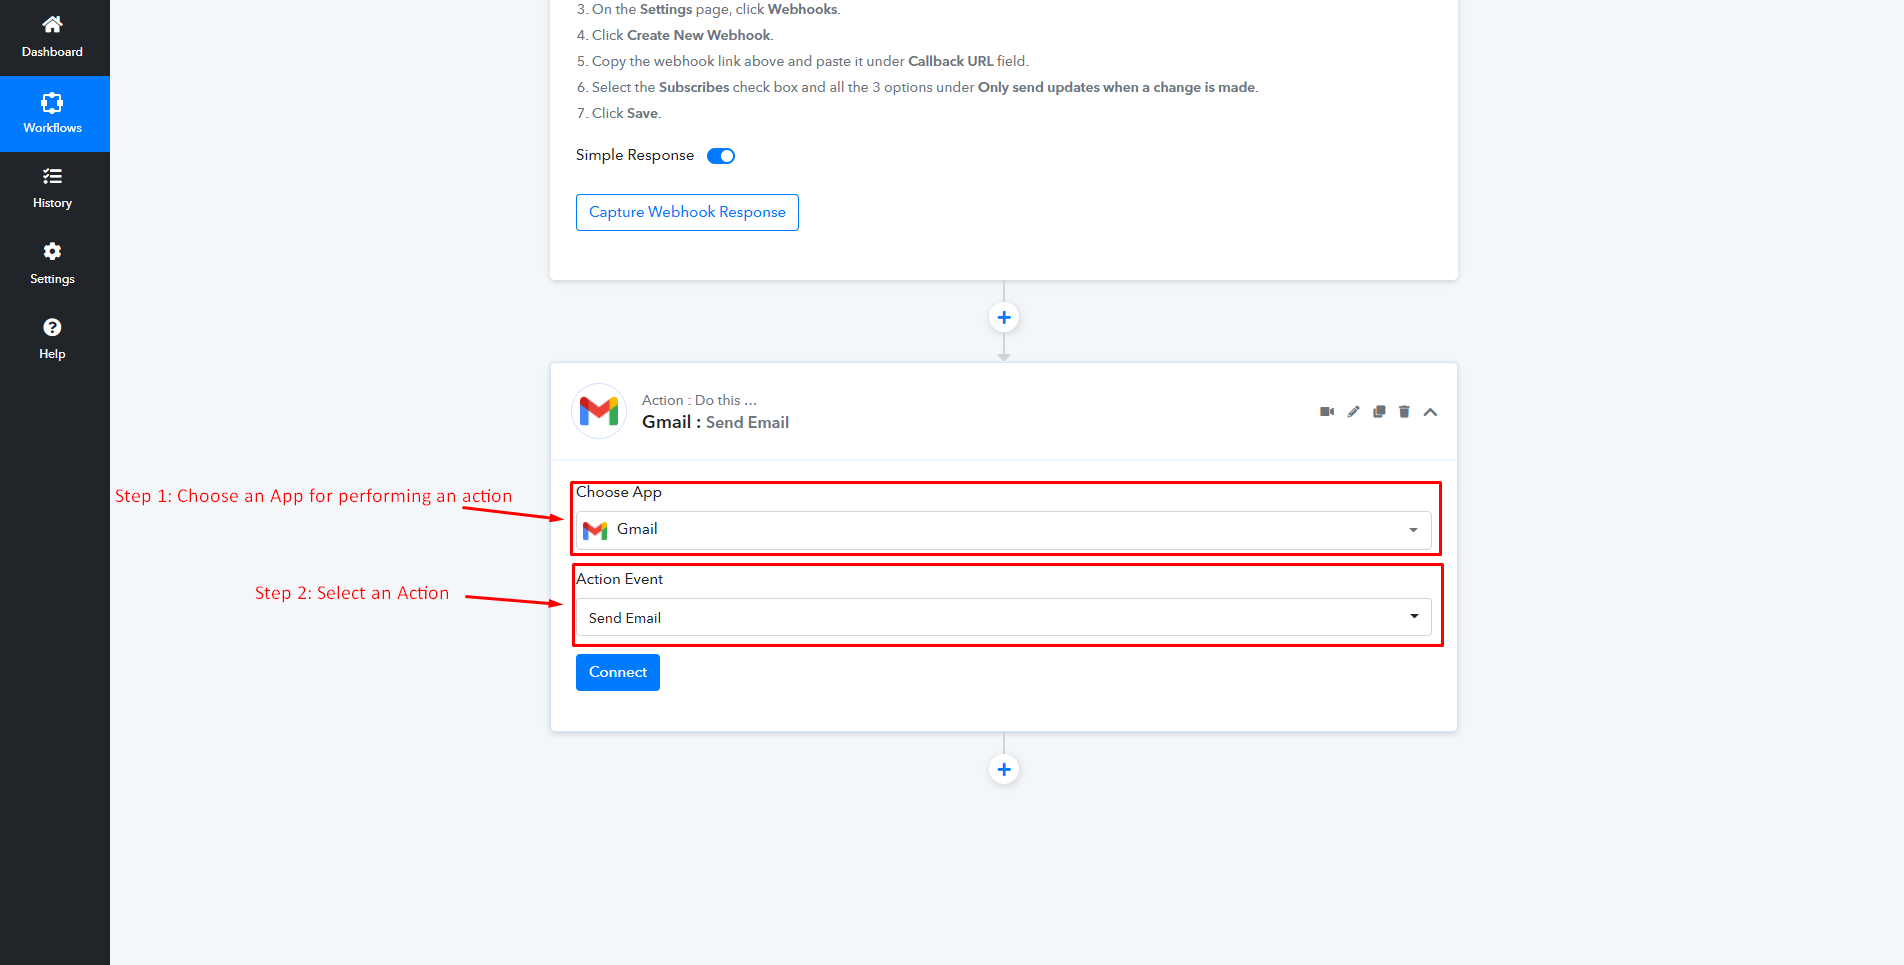The width and height of the screenshot is (1904, 965).
Task: Click the video tutorial camera icon
Action: (x=1327, y=412)
